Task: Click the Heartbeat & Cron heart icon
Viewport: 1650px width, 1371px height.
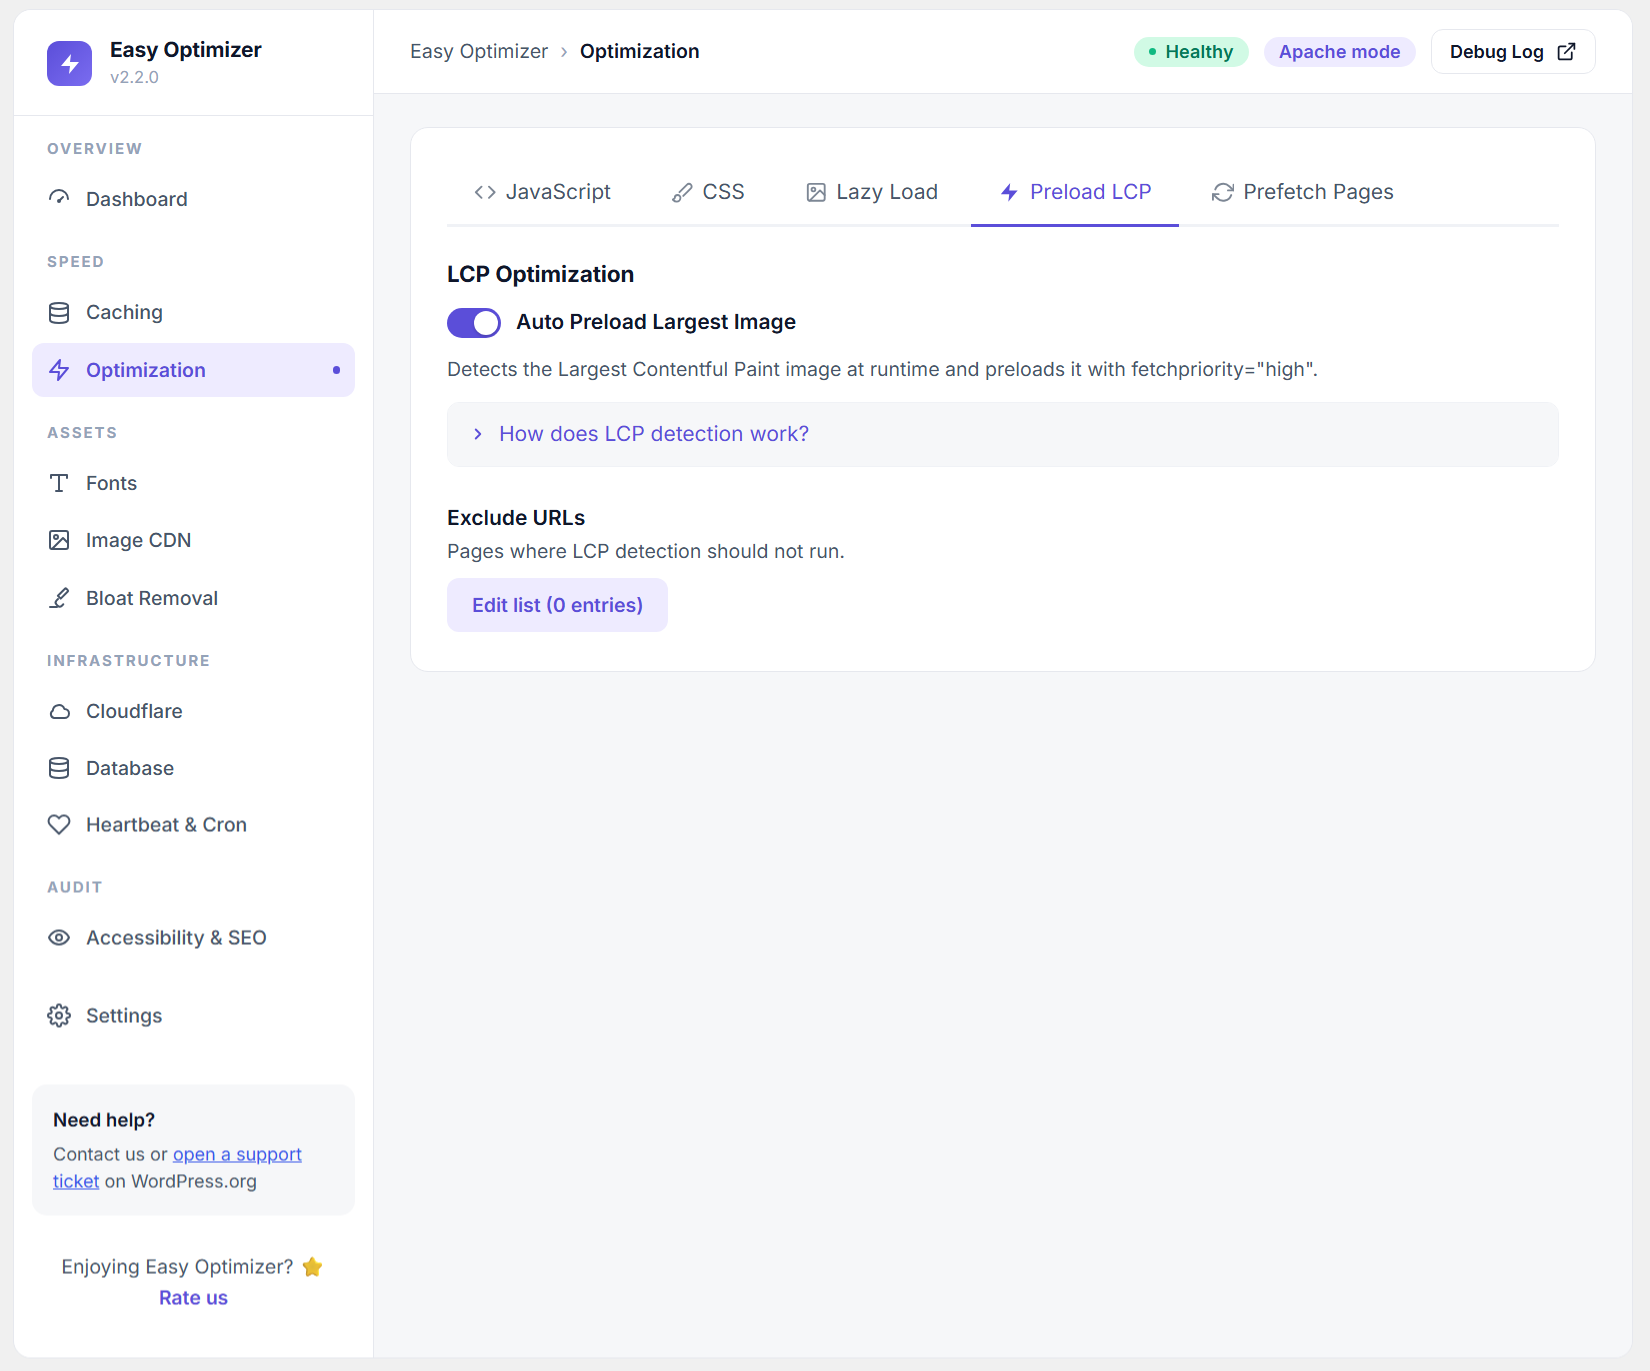Action: click(59, 824)
